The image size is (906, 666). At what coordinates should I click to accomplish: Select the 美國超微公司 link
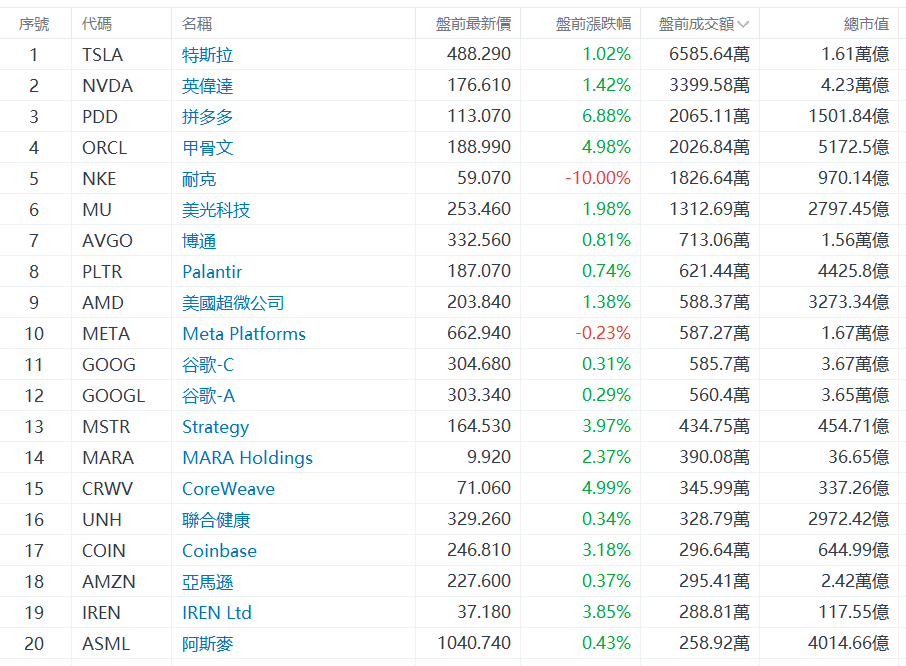(233, 303)
